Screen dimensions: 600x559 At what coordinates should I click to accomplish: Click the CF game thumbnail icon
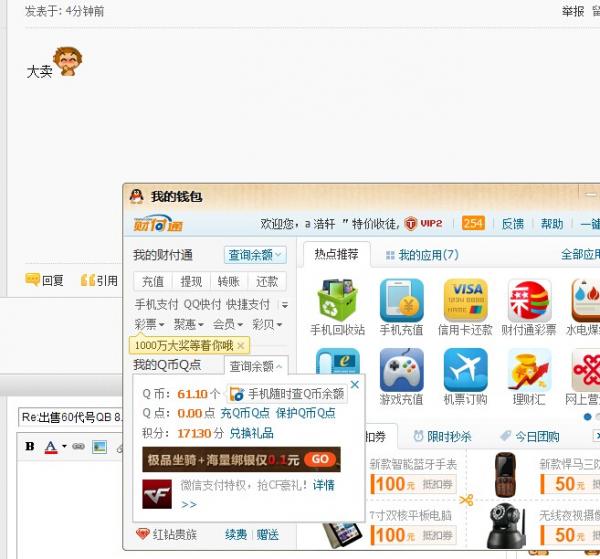click(157, 494)
